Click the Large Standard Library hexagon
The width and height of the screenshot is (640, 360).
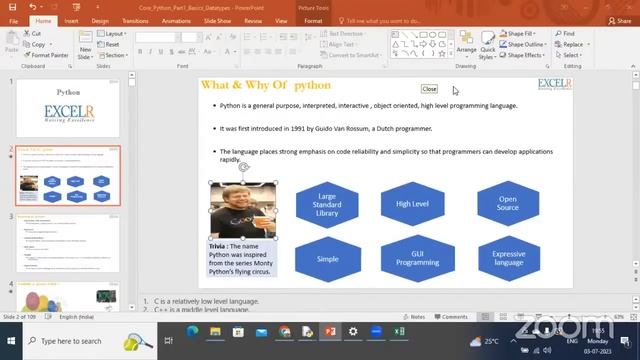coord(327,204)
